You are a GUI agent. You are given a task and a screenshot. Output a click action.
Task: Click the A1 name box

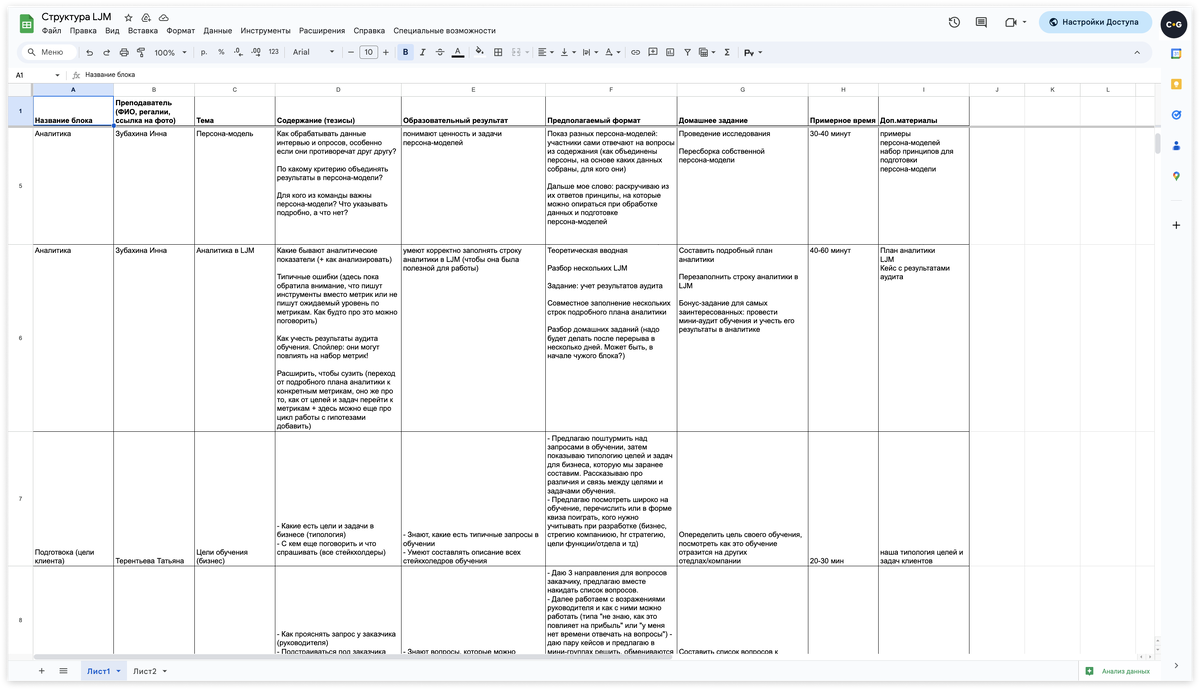pos(38,75)
